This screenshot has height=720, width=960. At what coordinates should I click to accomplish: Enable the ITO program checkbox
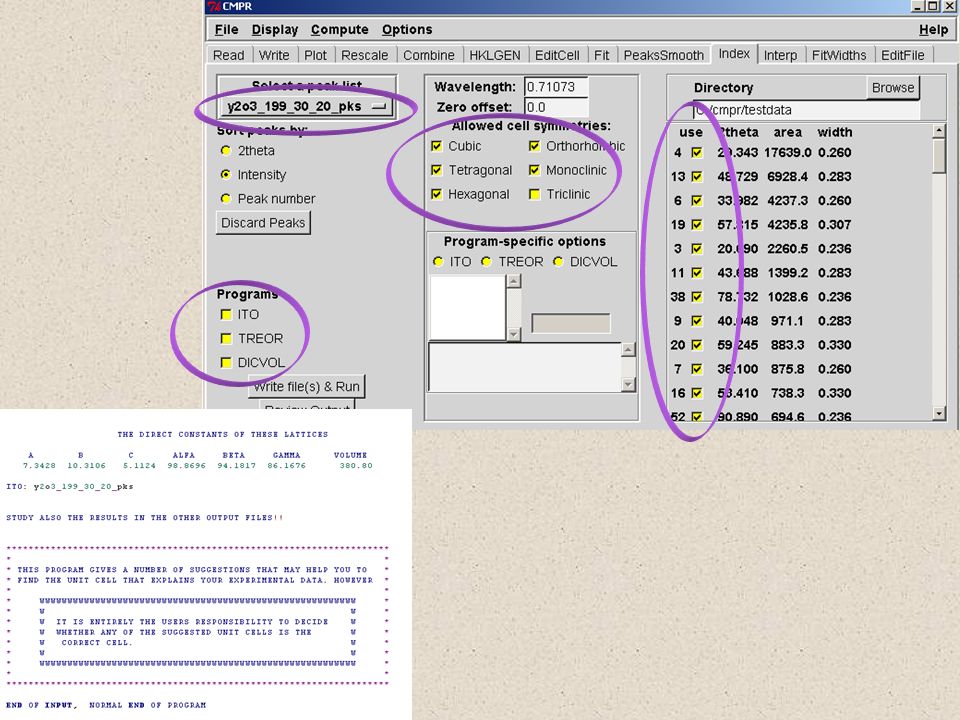coord(226,315)
